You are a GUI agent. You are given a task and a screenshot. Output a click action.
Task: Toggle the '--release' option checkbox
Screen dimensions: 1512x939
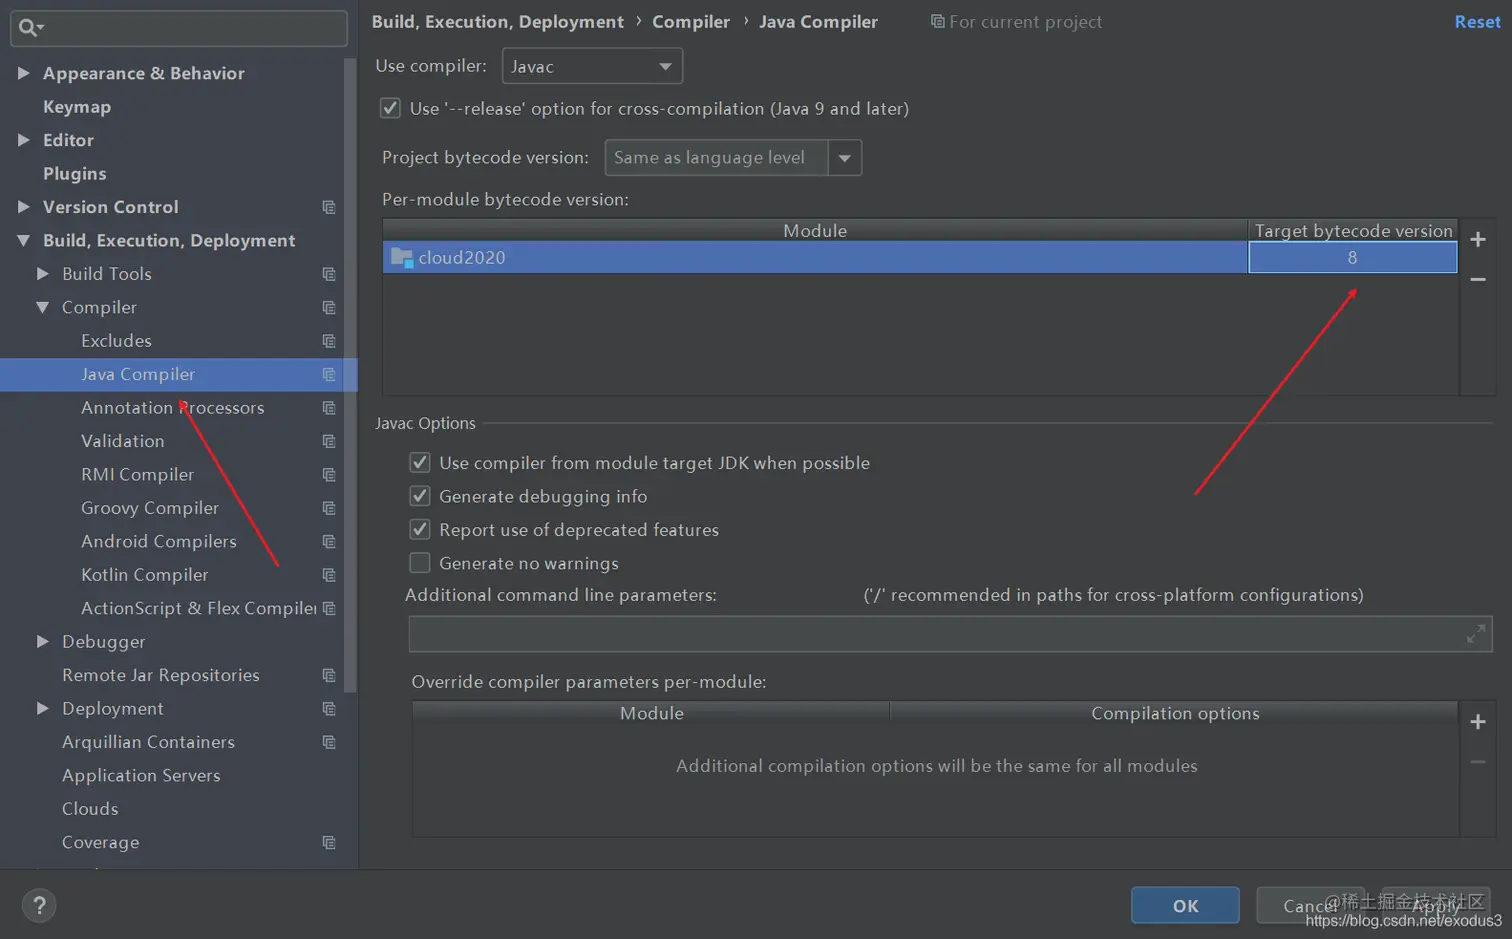pyautogui.click(x=390, y=108)
